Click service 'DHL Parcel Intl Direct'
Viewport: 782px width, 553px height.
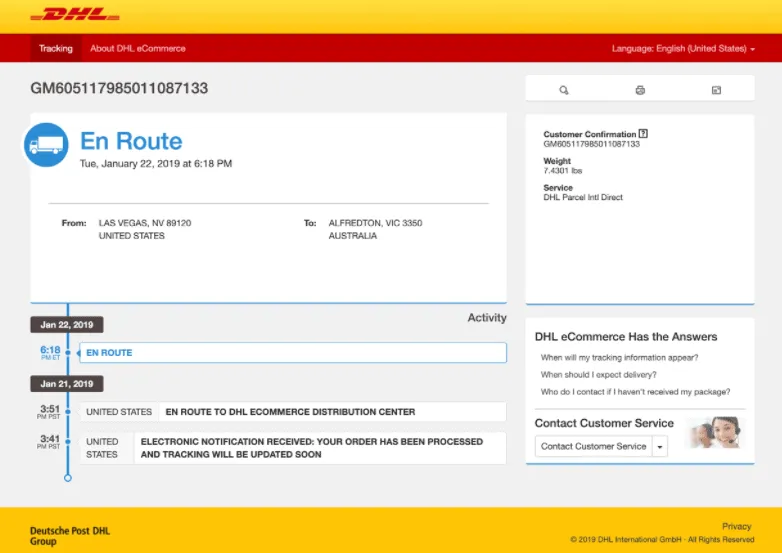583,197
